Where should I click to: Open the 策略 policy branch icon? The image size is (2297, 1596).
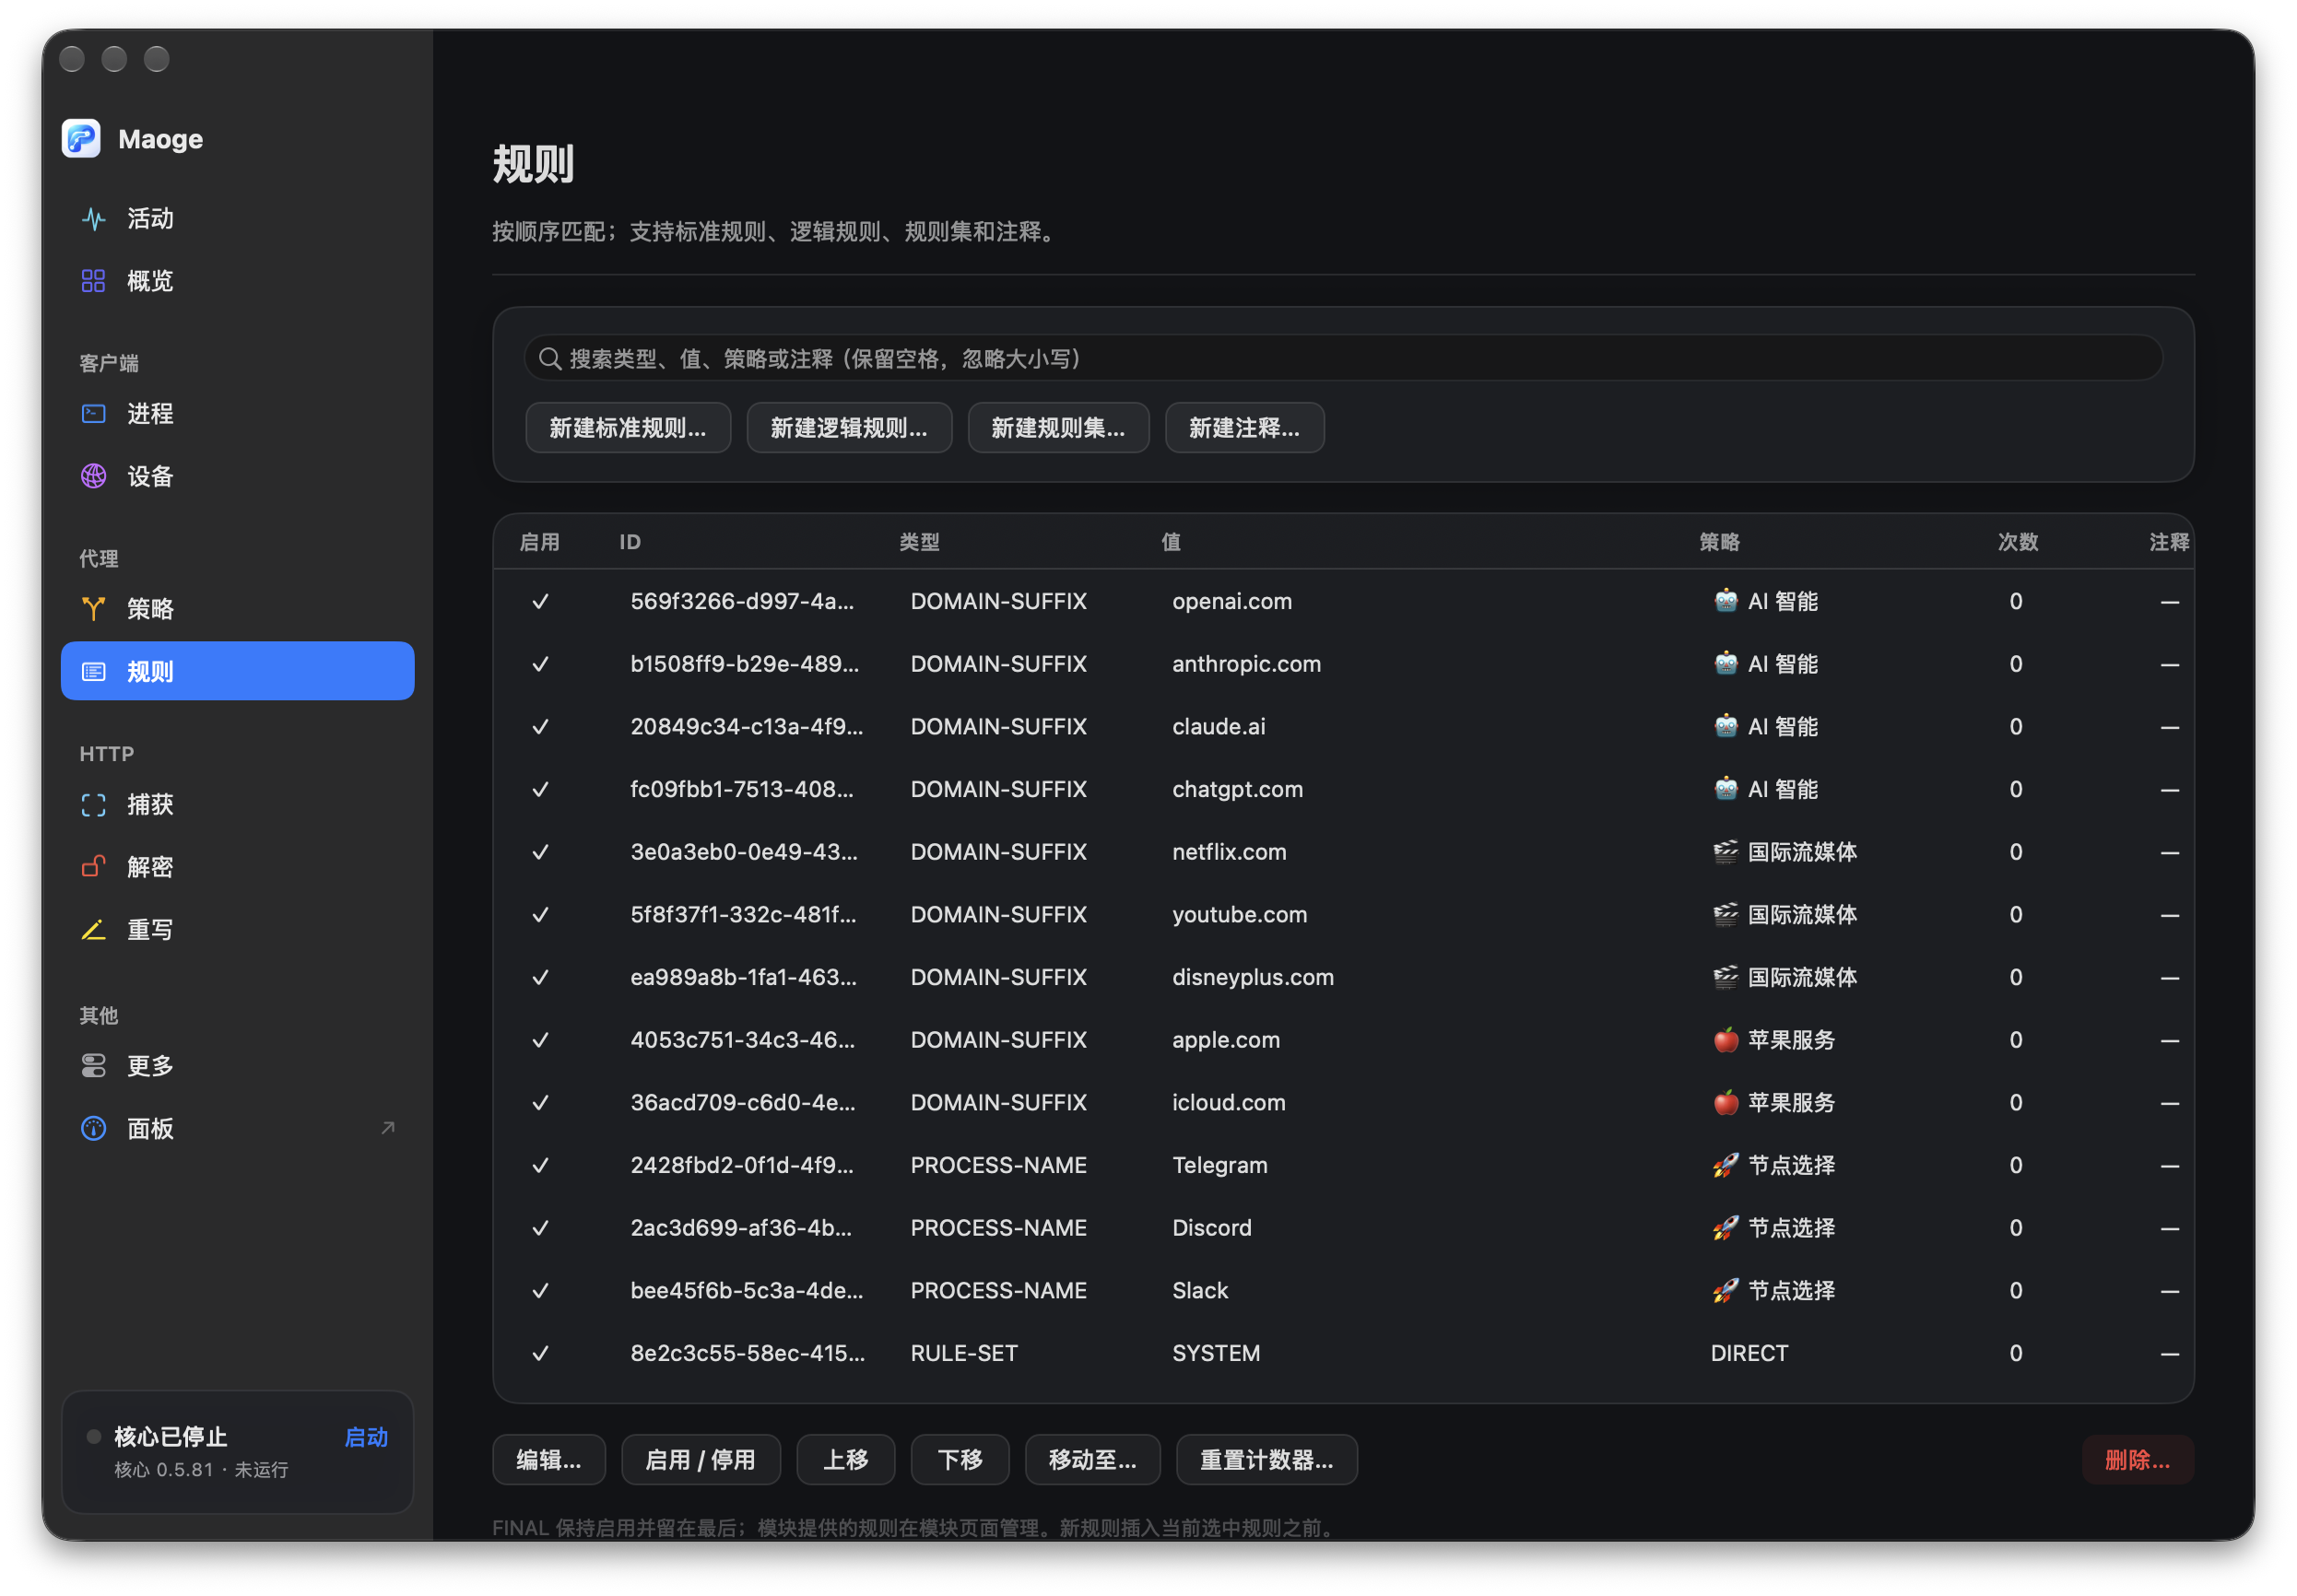(x=93, y=608)
